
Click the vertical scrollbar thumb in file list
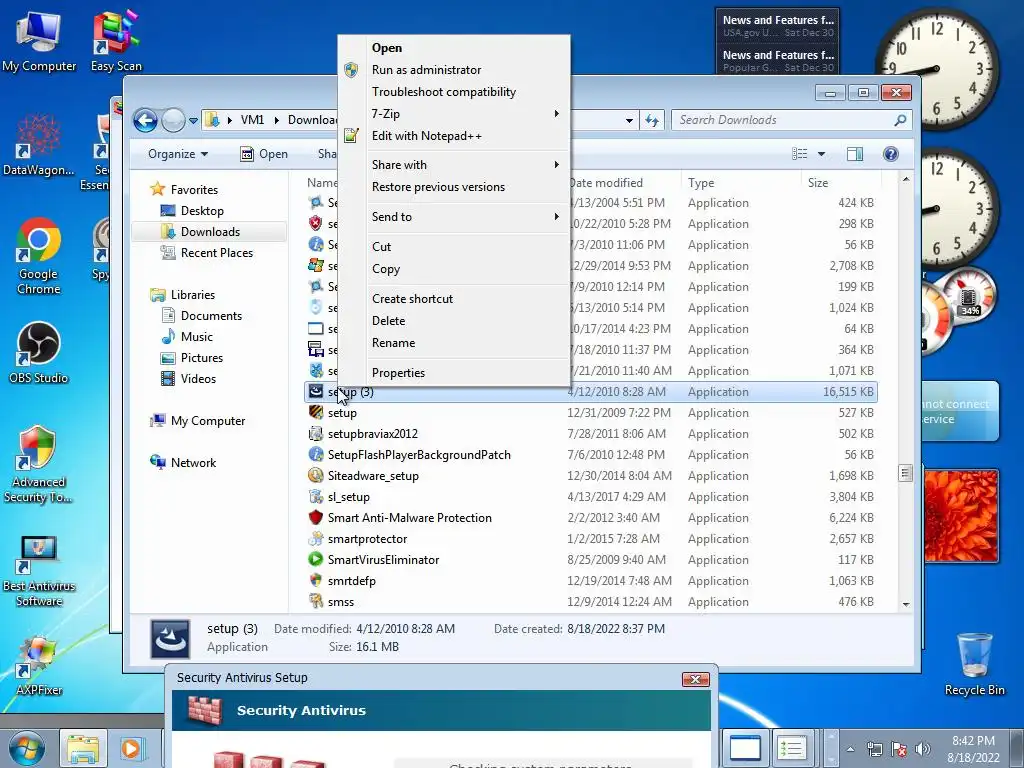coord(905,473)
